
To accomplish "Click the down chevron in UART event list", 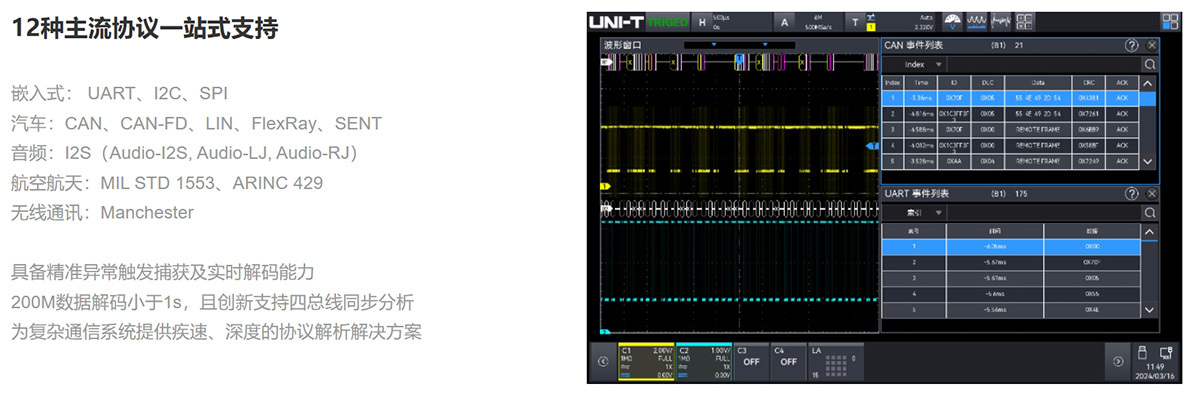I will (x=1148, y=309).
